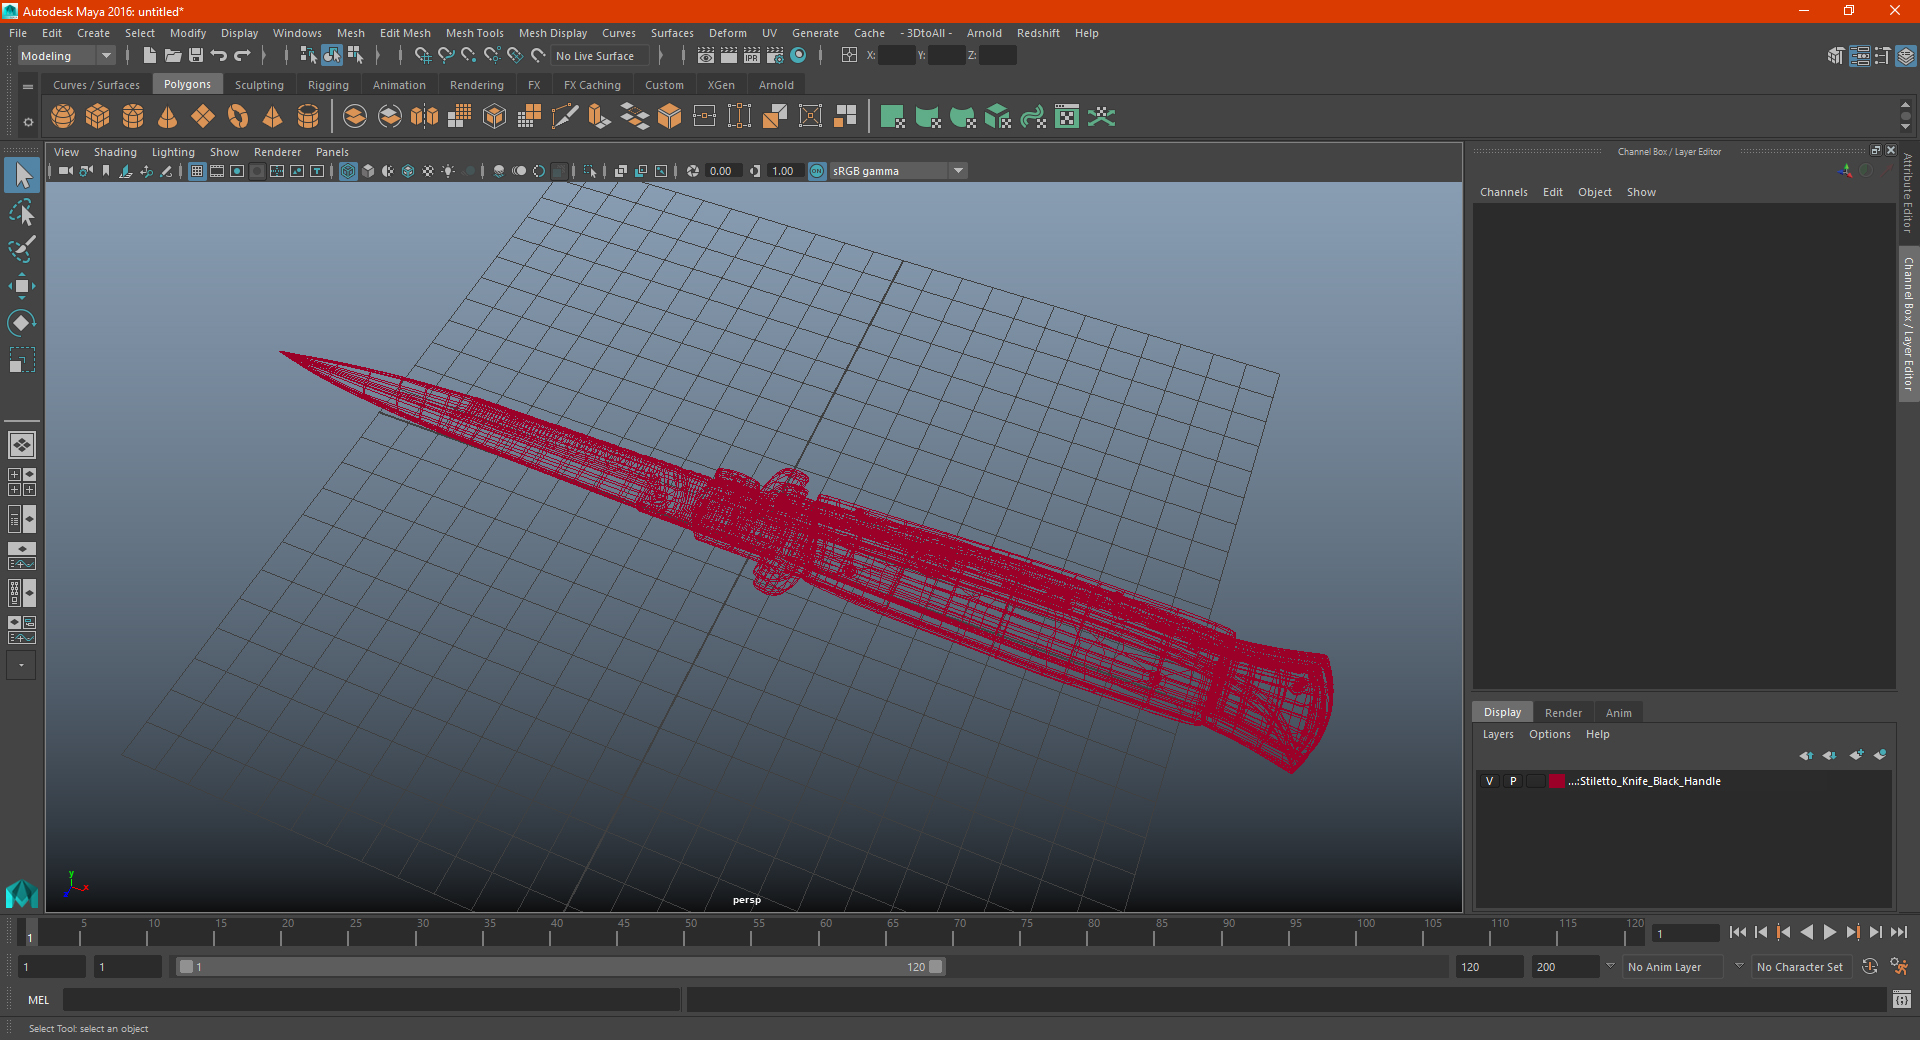The height and width of the screenshot is (1040, 1920).
Task: Activate the Paint selection tool
Action: coord(22,249)
